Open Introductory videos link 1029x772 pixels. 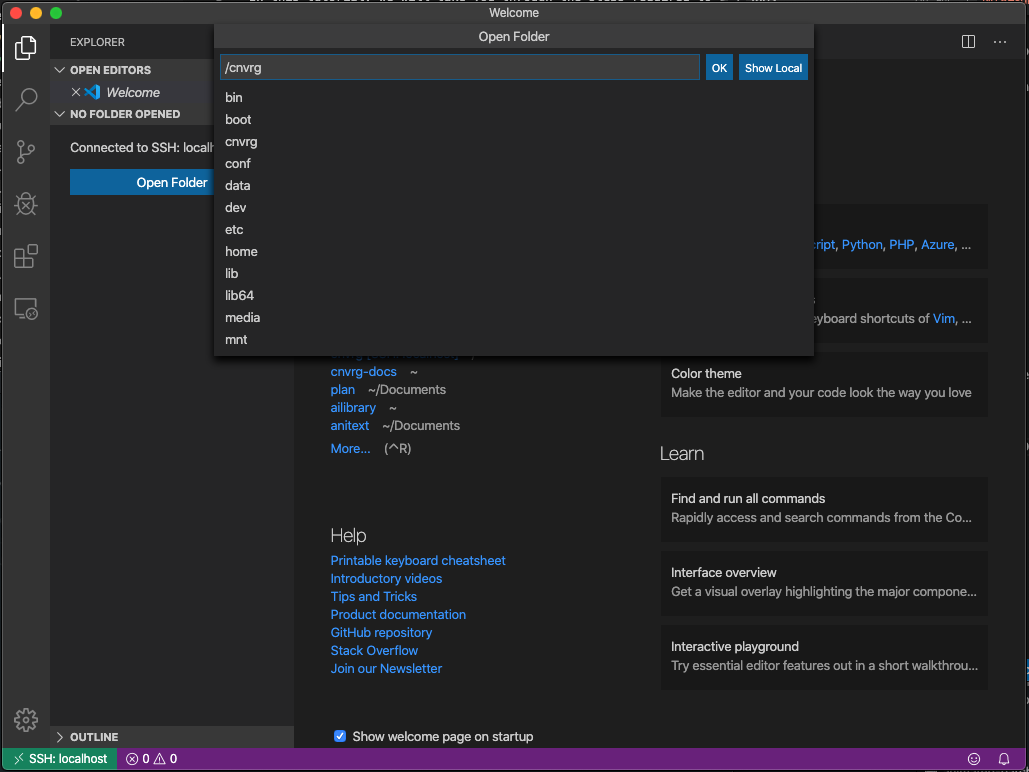386,578
